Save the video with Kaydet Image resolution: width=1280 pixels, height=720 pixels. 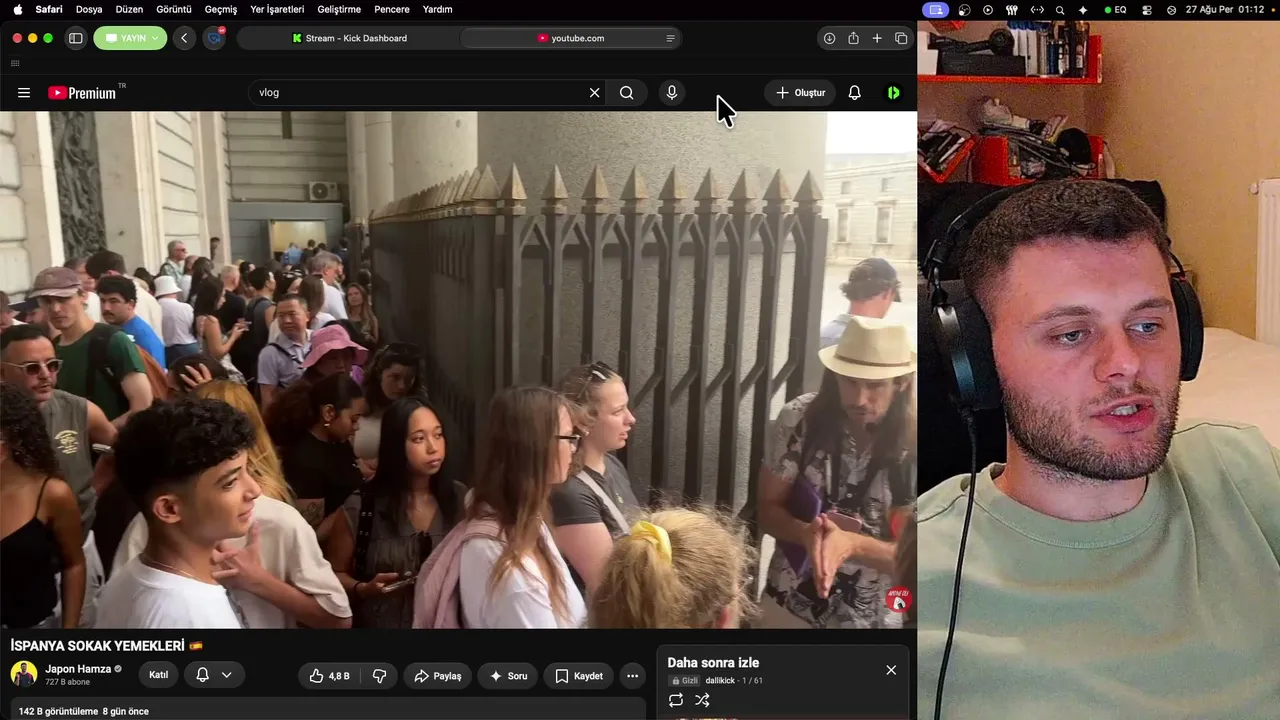click(579, 676)
